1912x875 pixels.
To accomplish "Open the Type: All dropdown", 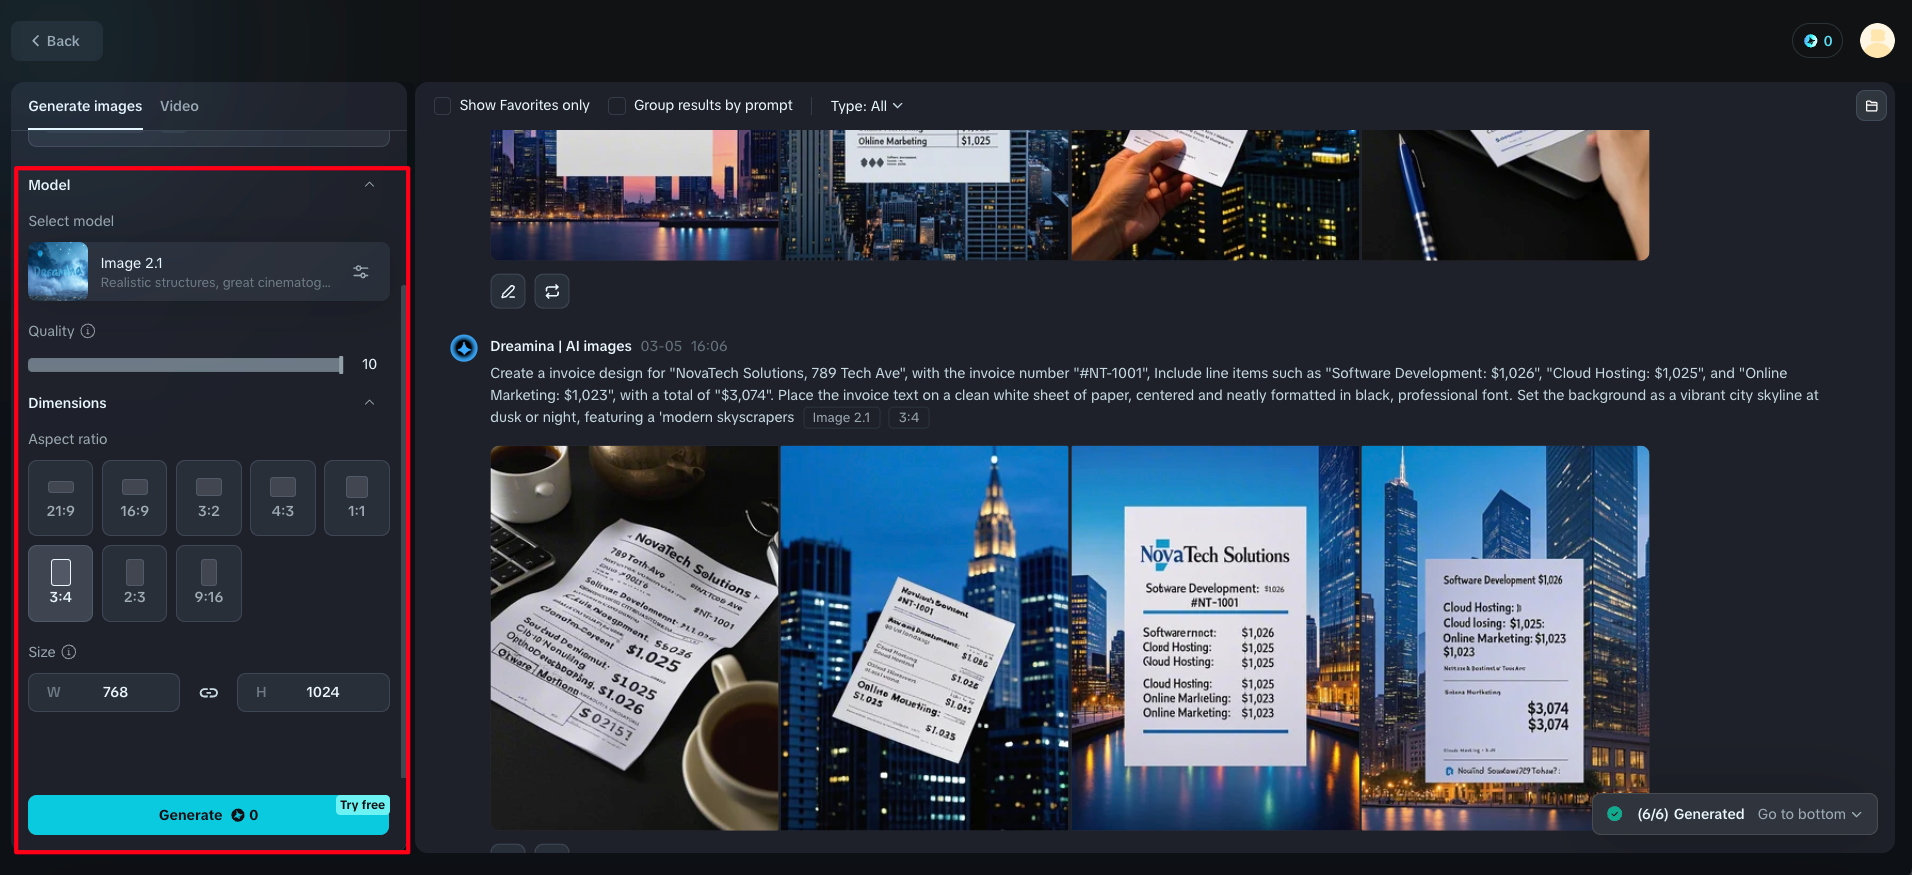I will pyautogui.click(x=866, y=106).
